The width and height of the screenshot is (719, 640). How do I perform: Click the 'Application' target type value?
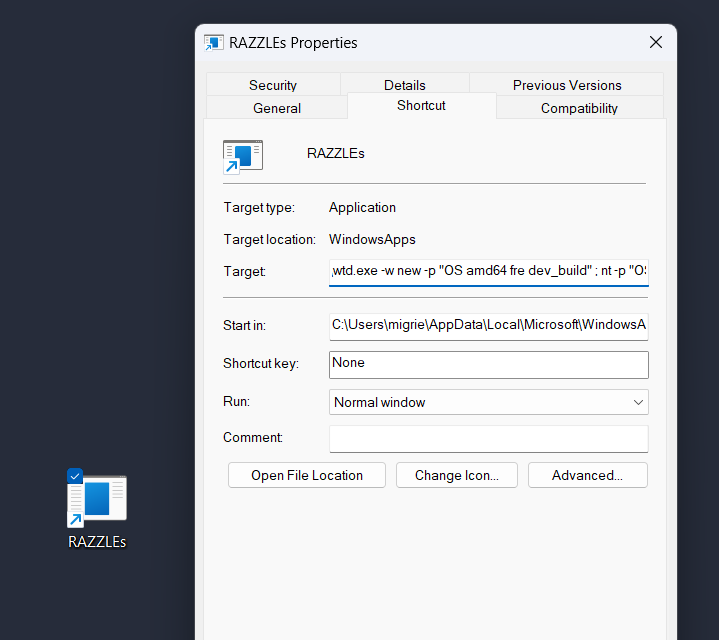pyautogui.click(x=362, y=207)
